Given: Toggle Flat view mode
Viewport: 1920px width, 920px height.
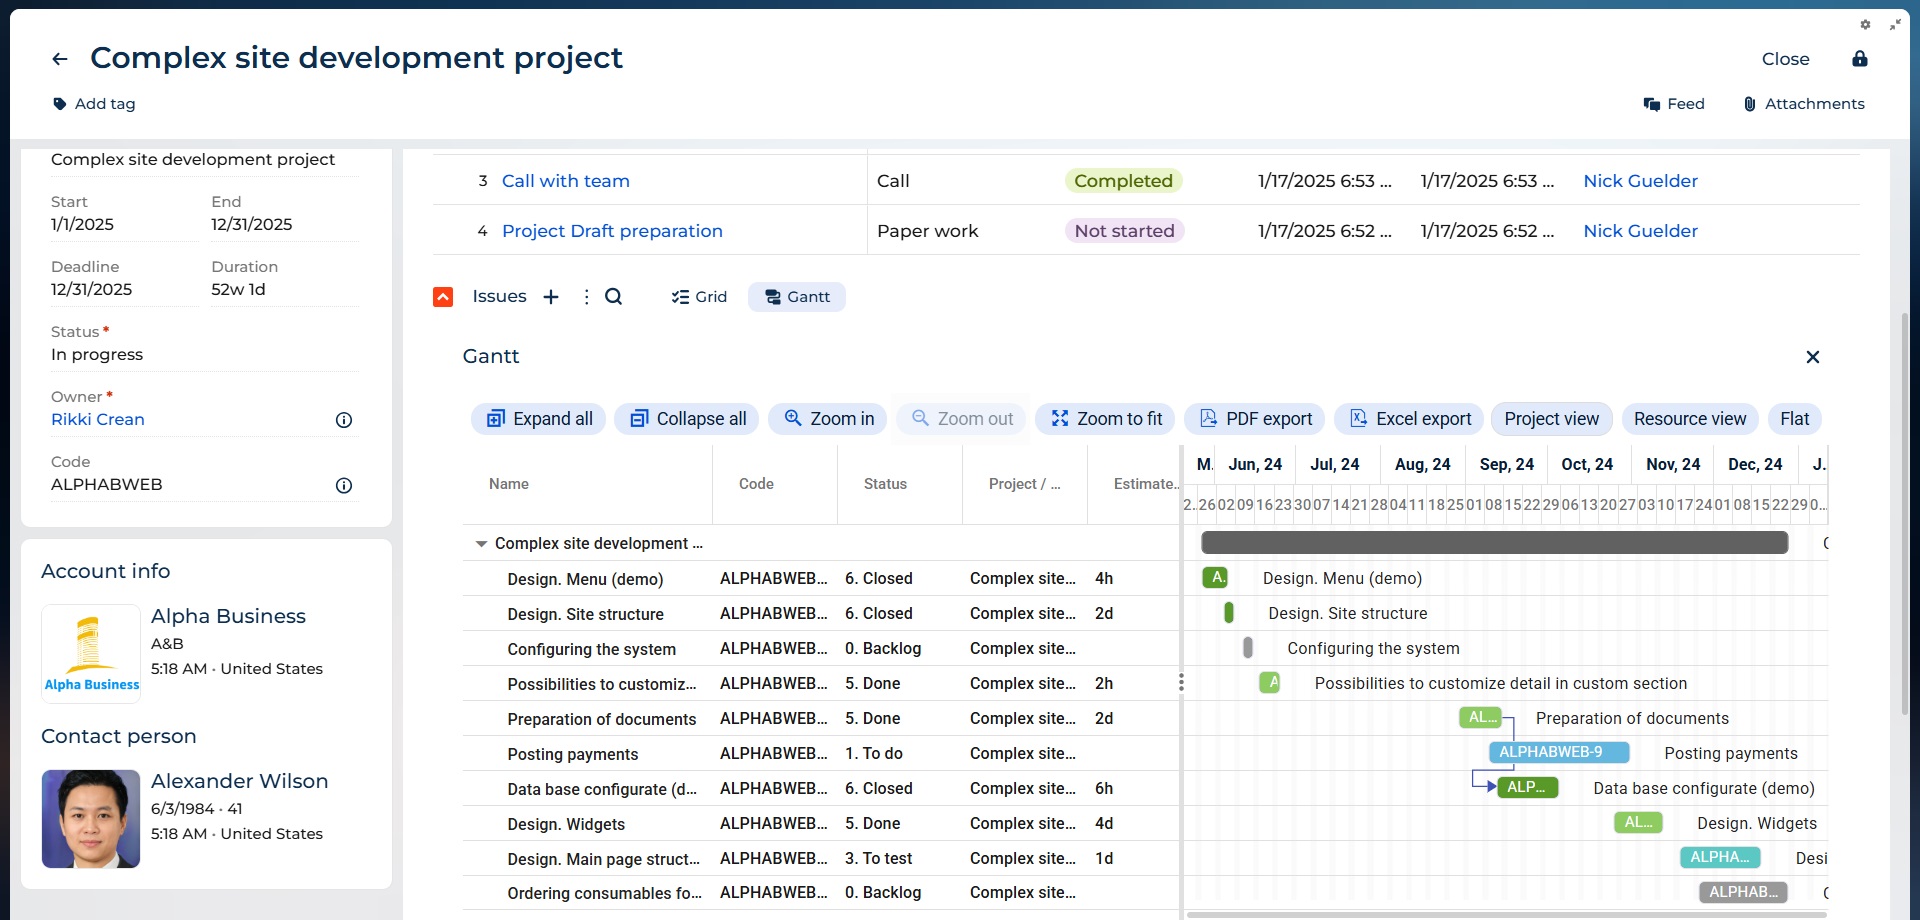Looking at the screenshot, I should click(x=1794, y=419).
